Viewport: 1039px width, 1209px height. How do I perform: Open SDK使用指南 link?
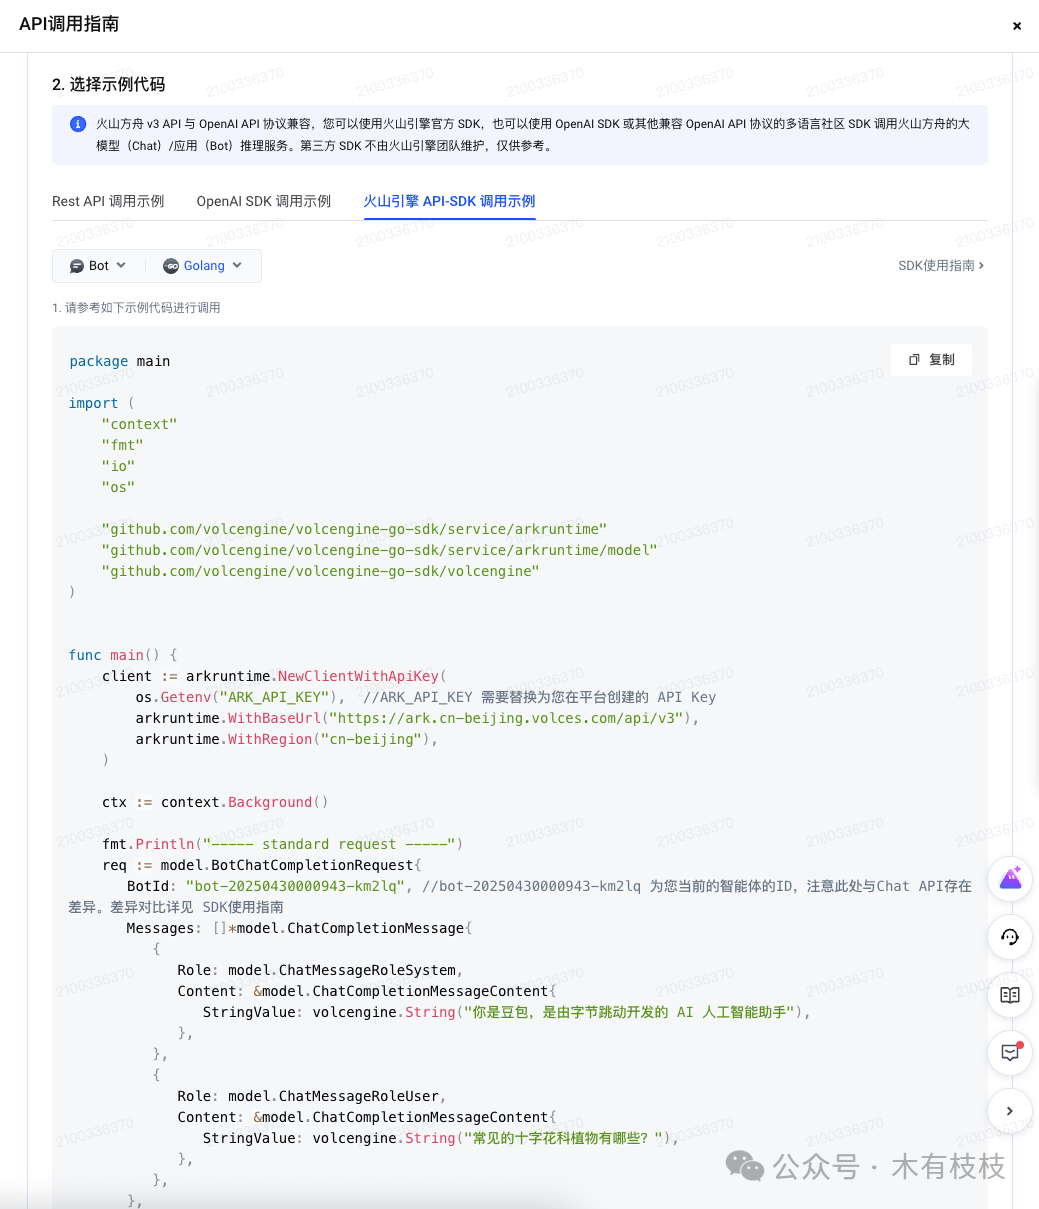click(x=941, y=266)
